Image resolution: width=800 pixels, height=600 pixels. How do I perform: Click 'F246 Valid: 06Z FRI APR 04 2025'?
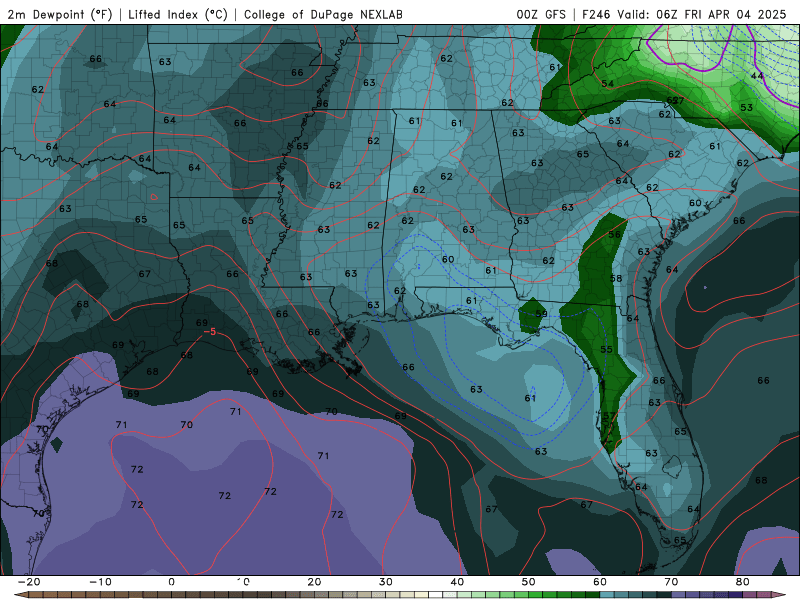[684, 15]
